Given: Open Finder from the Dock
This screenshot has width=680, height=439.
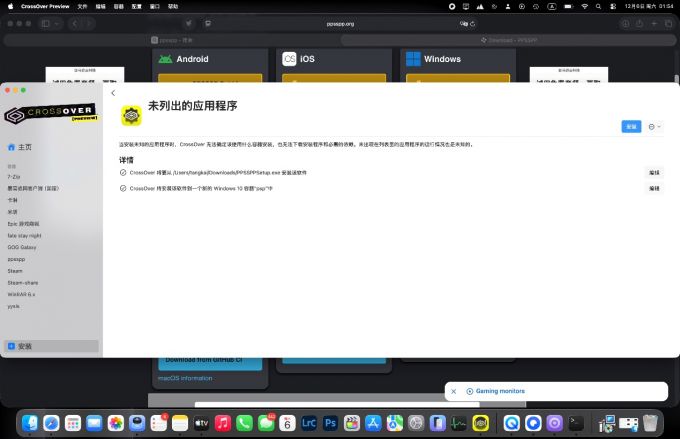Looking at the screenshot, I should pos(30,423).
